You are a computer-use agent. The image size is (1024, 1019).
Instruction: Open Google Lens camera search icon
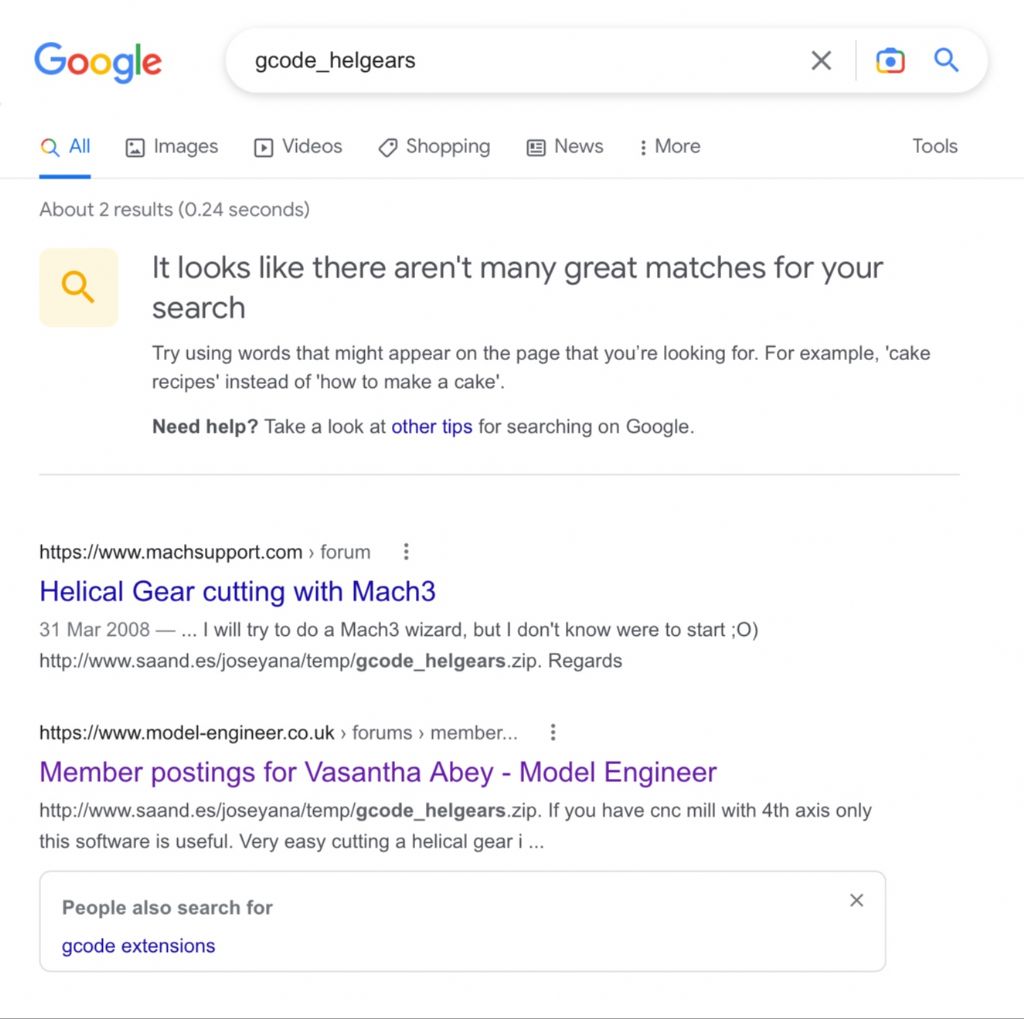[890, 61]
